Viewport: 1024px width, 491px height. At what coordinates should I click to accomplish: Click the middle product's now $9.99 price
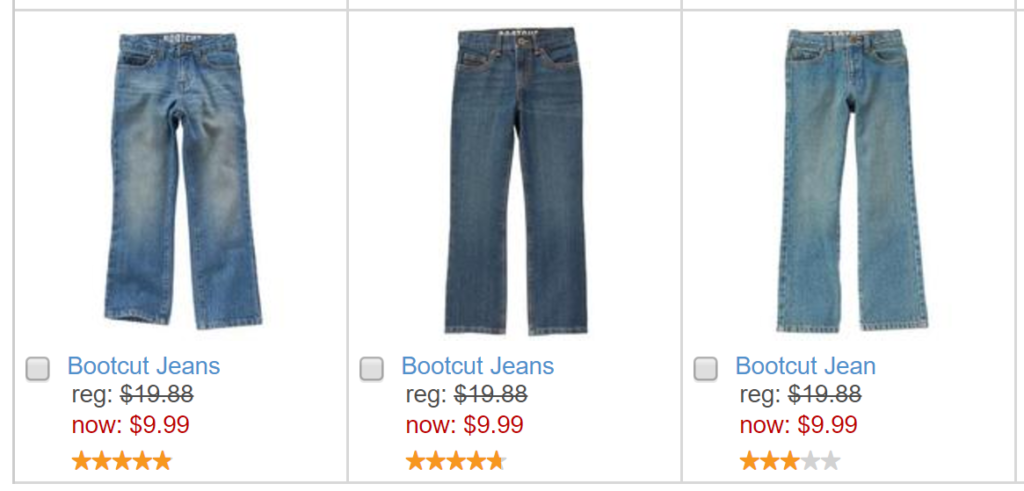tap(493, 424)
